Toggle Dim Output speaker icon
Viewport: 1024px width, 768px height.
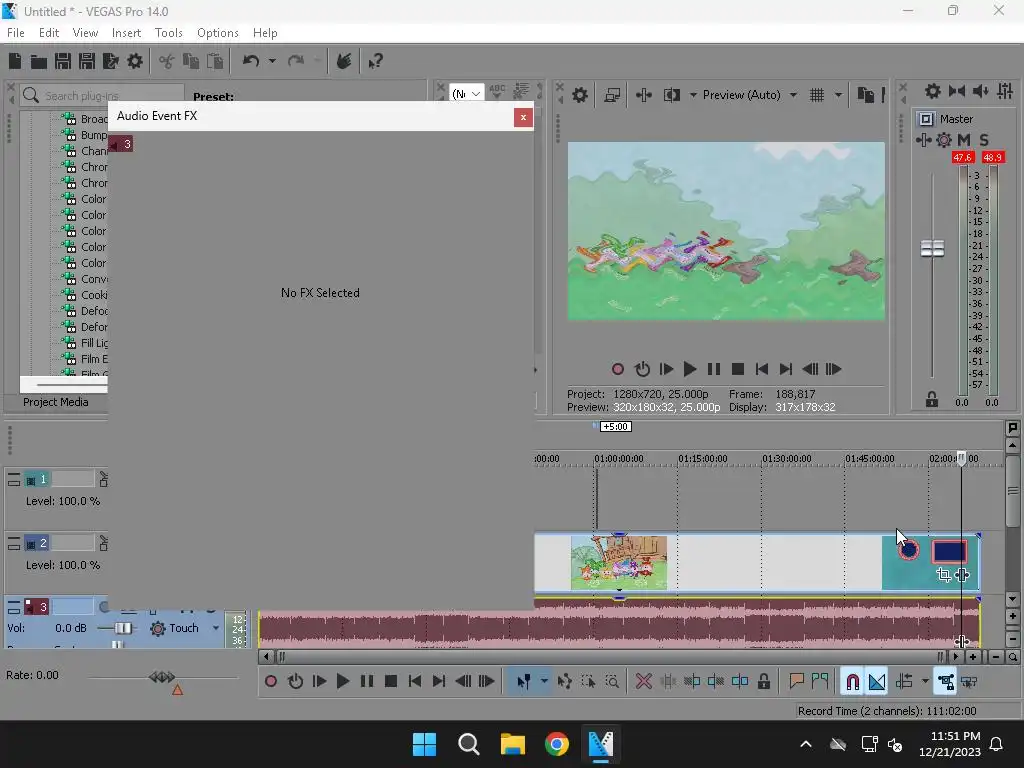(x=980, y=91)
